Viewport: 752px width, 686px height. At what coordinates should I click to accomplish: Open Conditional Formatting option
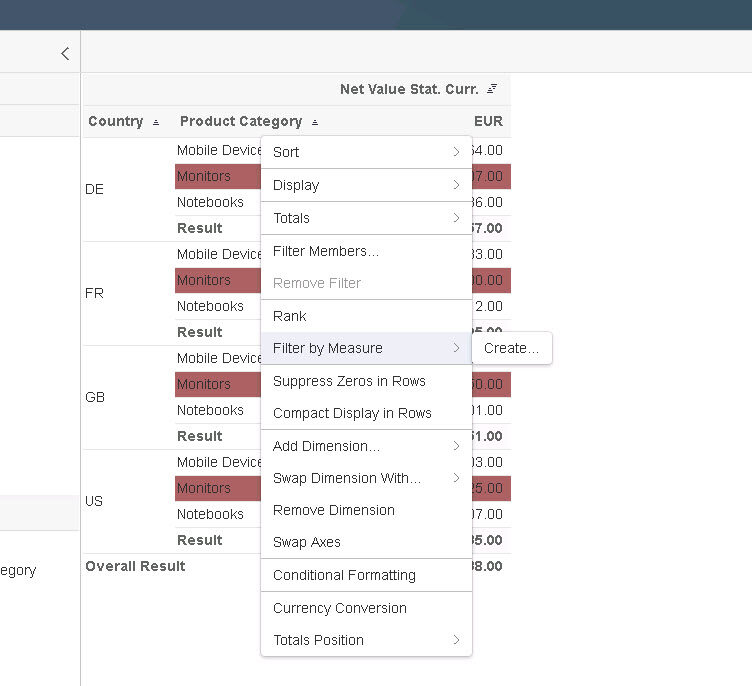pyautogui.click(x=344, y=575)
